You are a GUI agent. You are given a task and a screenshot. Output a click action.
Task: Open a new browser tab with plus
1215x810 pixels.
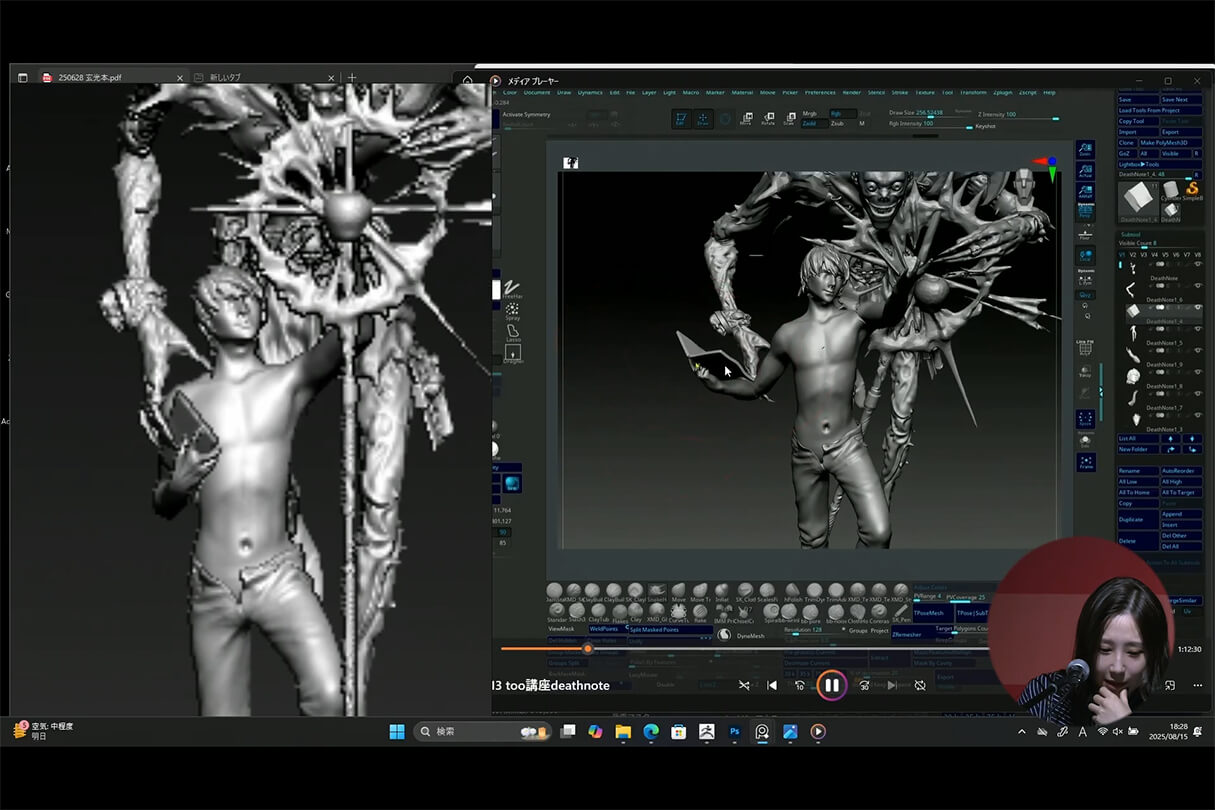pos(351,78)
